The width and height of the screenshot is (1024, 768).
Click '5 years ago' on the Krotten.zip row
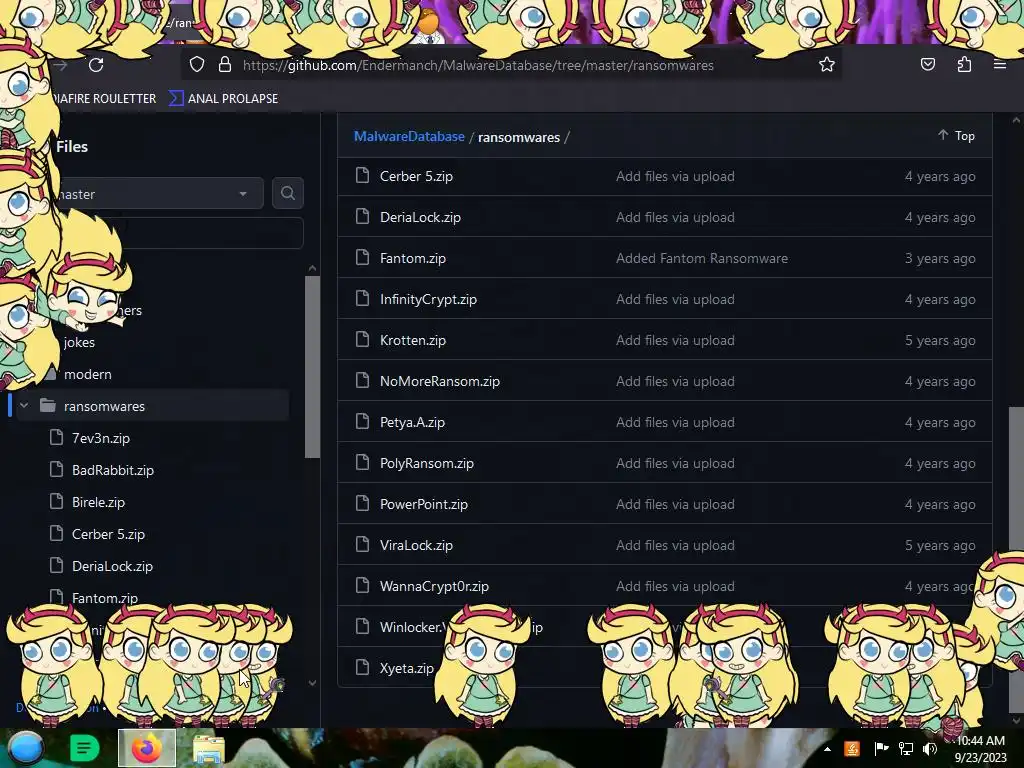[940, 340]
